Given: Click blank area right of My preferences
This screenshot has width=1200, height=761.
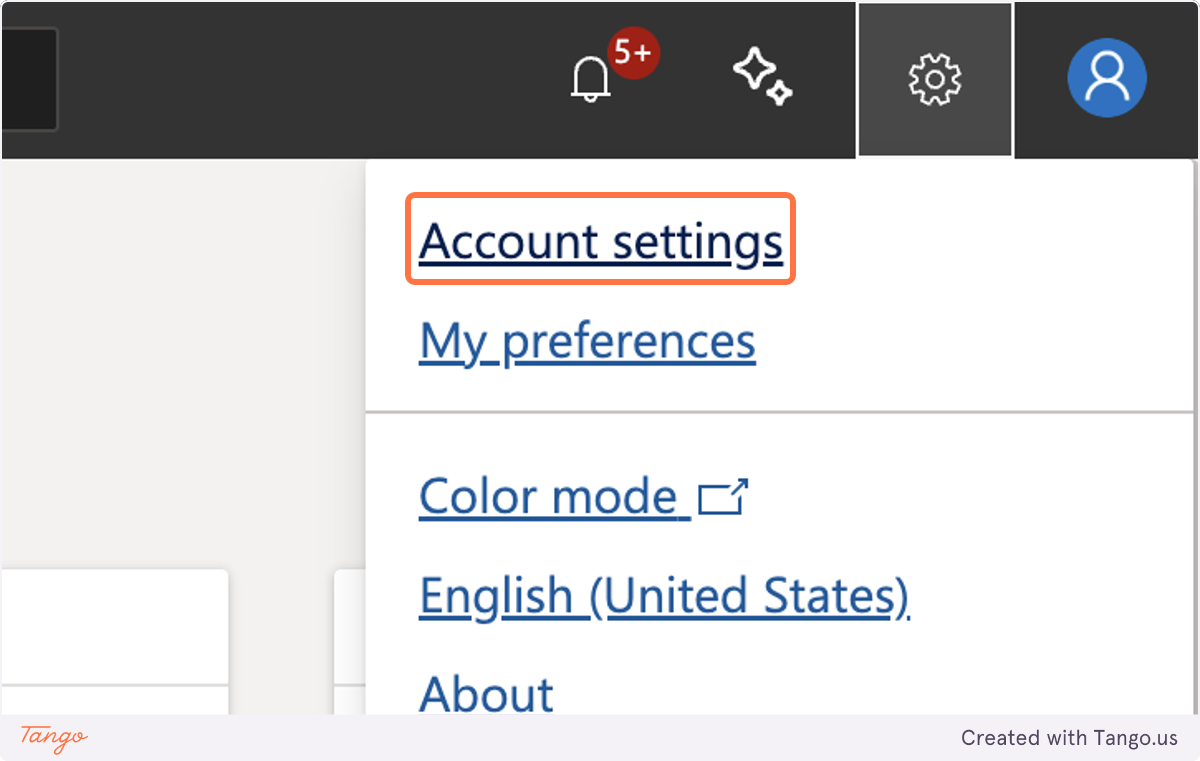Looking at the screenshot, I should tap(970, 340).
